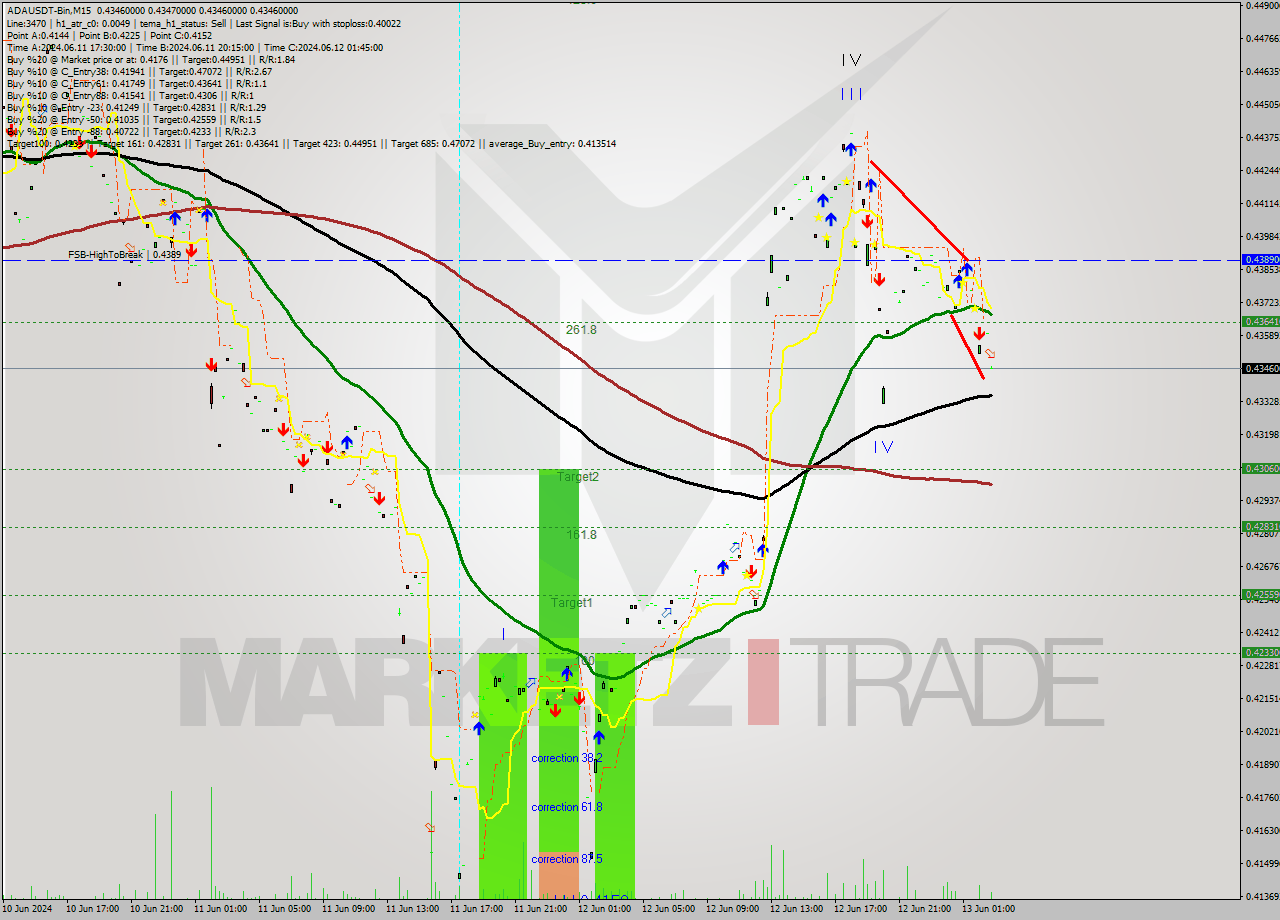
Task: Select the 261.8 Fibonacci label
Action: (x=581, y=330)
